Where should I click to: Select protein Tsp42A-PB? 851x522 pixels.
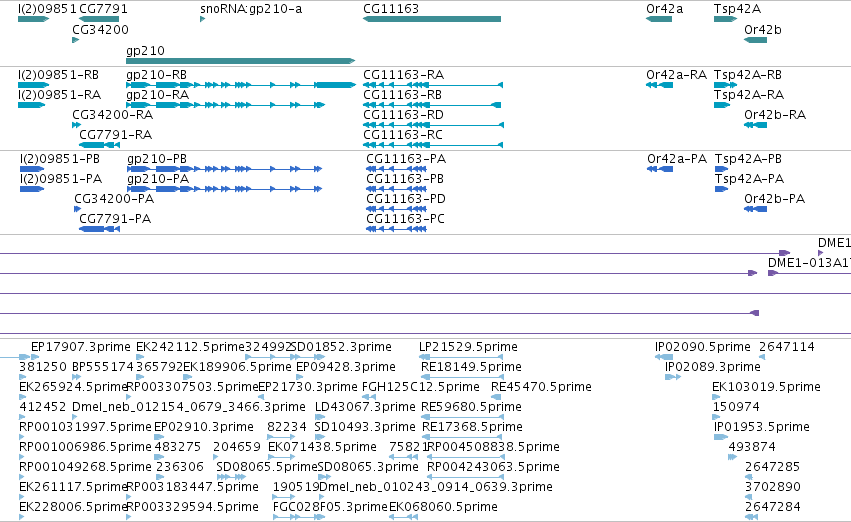click(x=721, y=169)
